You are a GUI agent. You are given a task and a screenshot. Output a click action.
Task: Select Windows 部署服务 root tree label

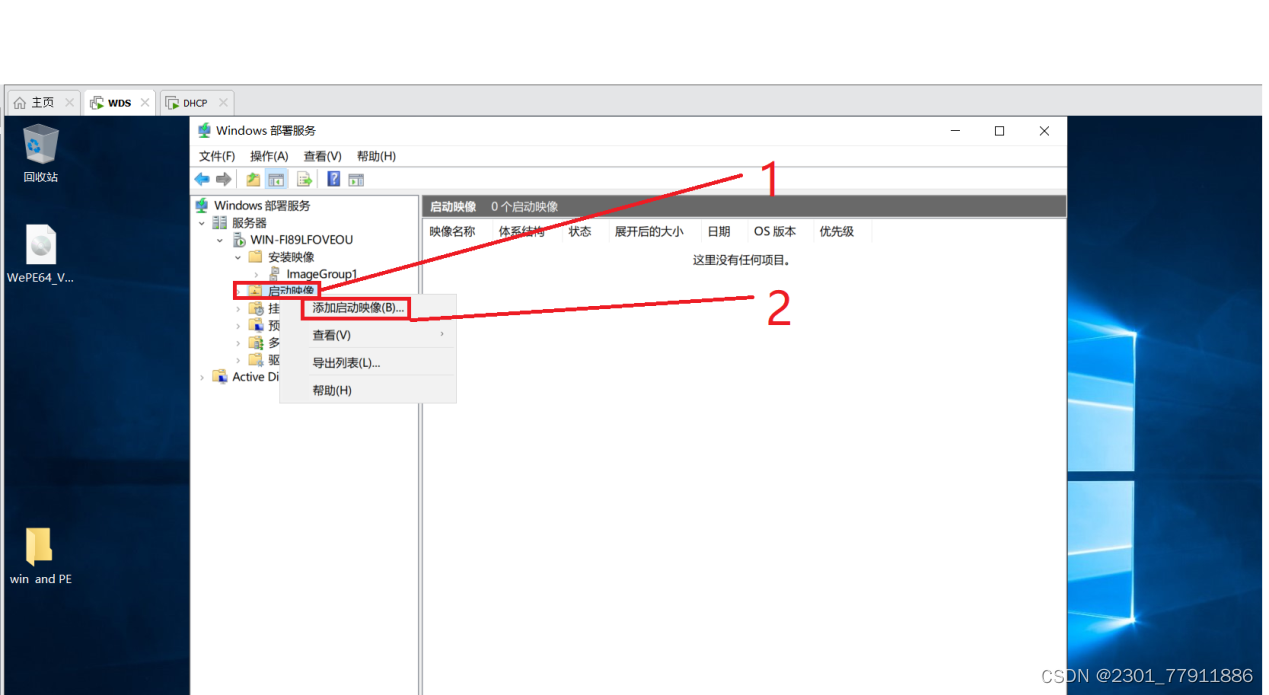click(x=262, y=205)
